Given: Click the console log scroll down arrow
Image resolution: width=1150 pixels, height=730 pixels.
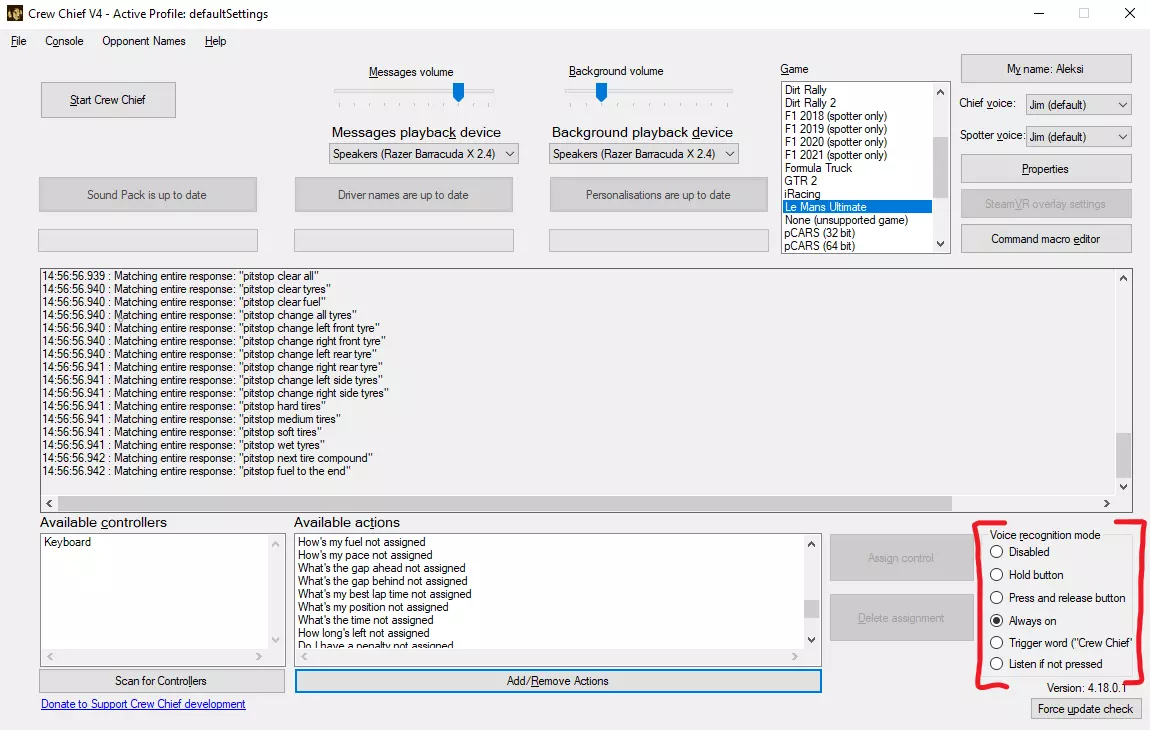Looking at the screenshot, I should 1123,486.
